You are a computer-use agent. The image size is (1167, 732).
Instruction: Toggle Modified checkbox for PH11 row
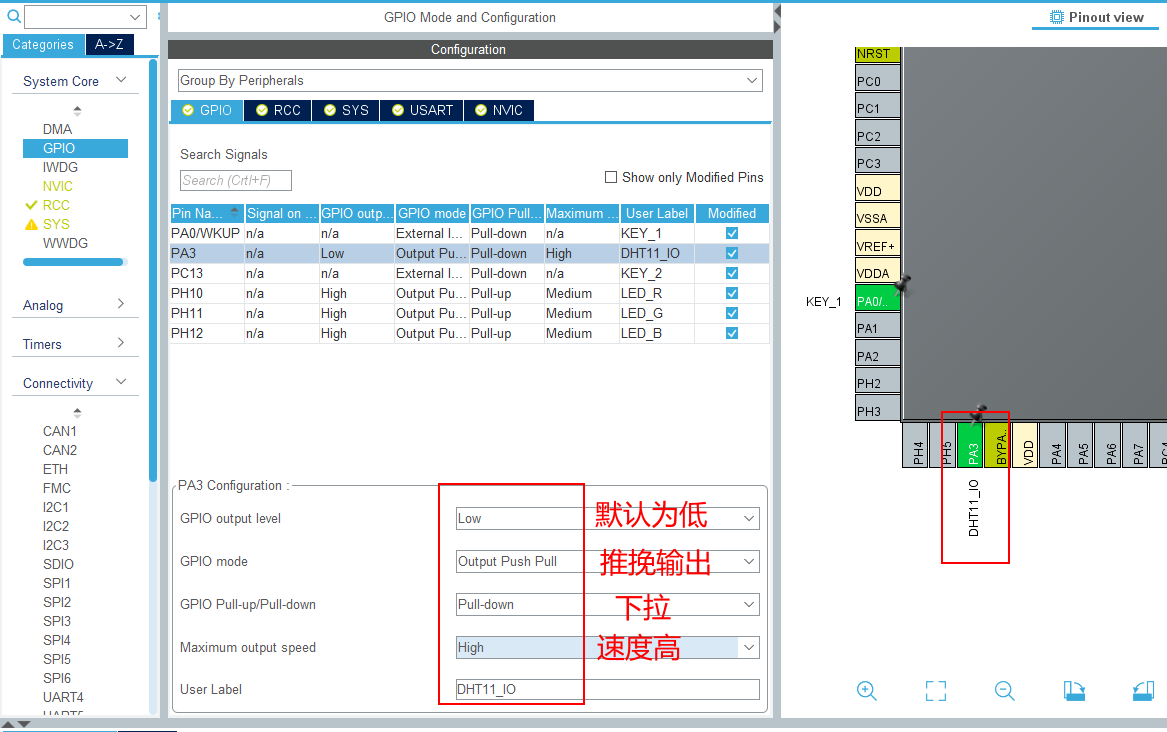(732, 313)
